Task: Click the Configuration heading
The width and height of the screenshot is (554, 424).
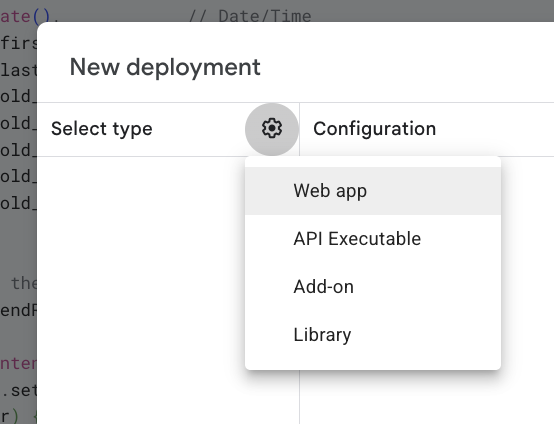Action: click(375, 129)
